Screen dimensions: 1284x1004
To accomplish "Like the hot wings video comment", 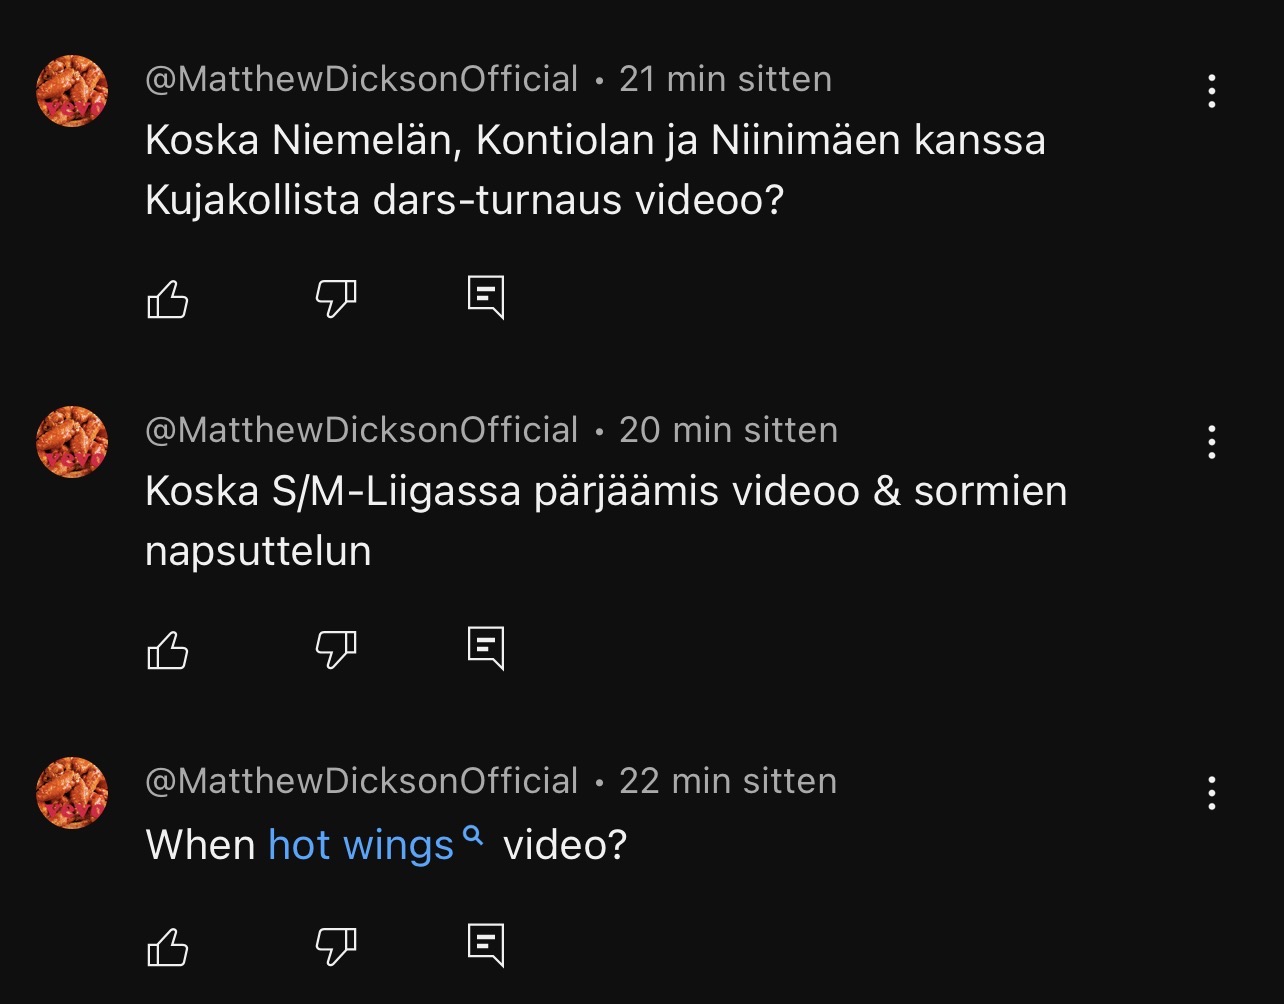I will click(x=168, y=946).
